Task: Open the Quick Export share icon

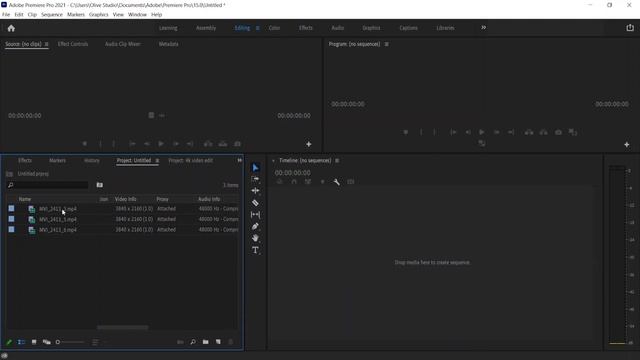Action: (630, 28)
